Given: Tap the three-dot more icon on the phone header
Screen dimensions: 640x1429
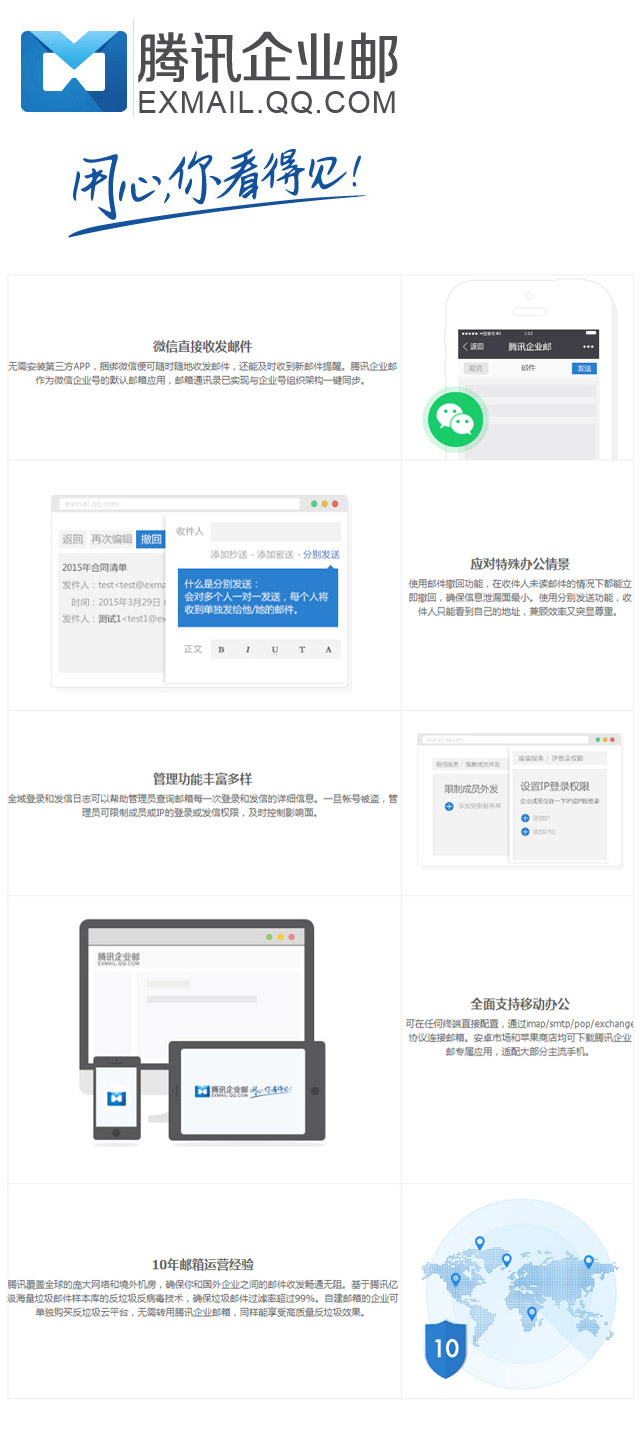Looking at the screenshot, I should [588, 346].
